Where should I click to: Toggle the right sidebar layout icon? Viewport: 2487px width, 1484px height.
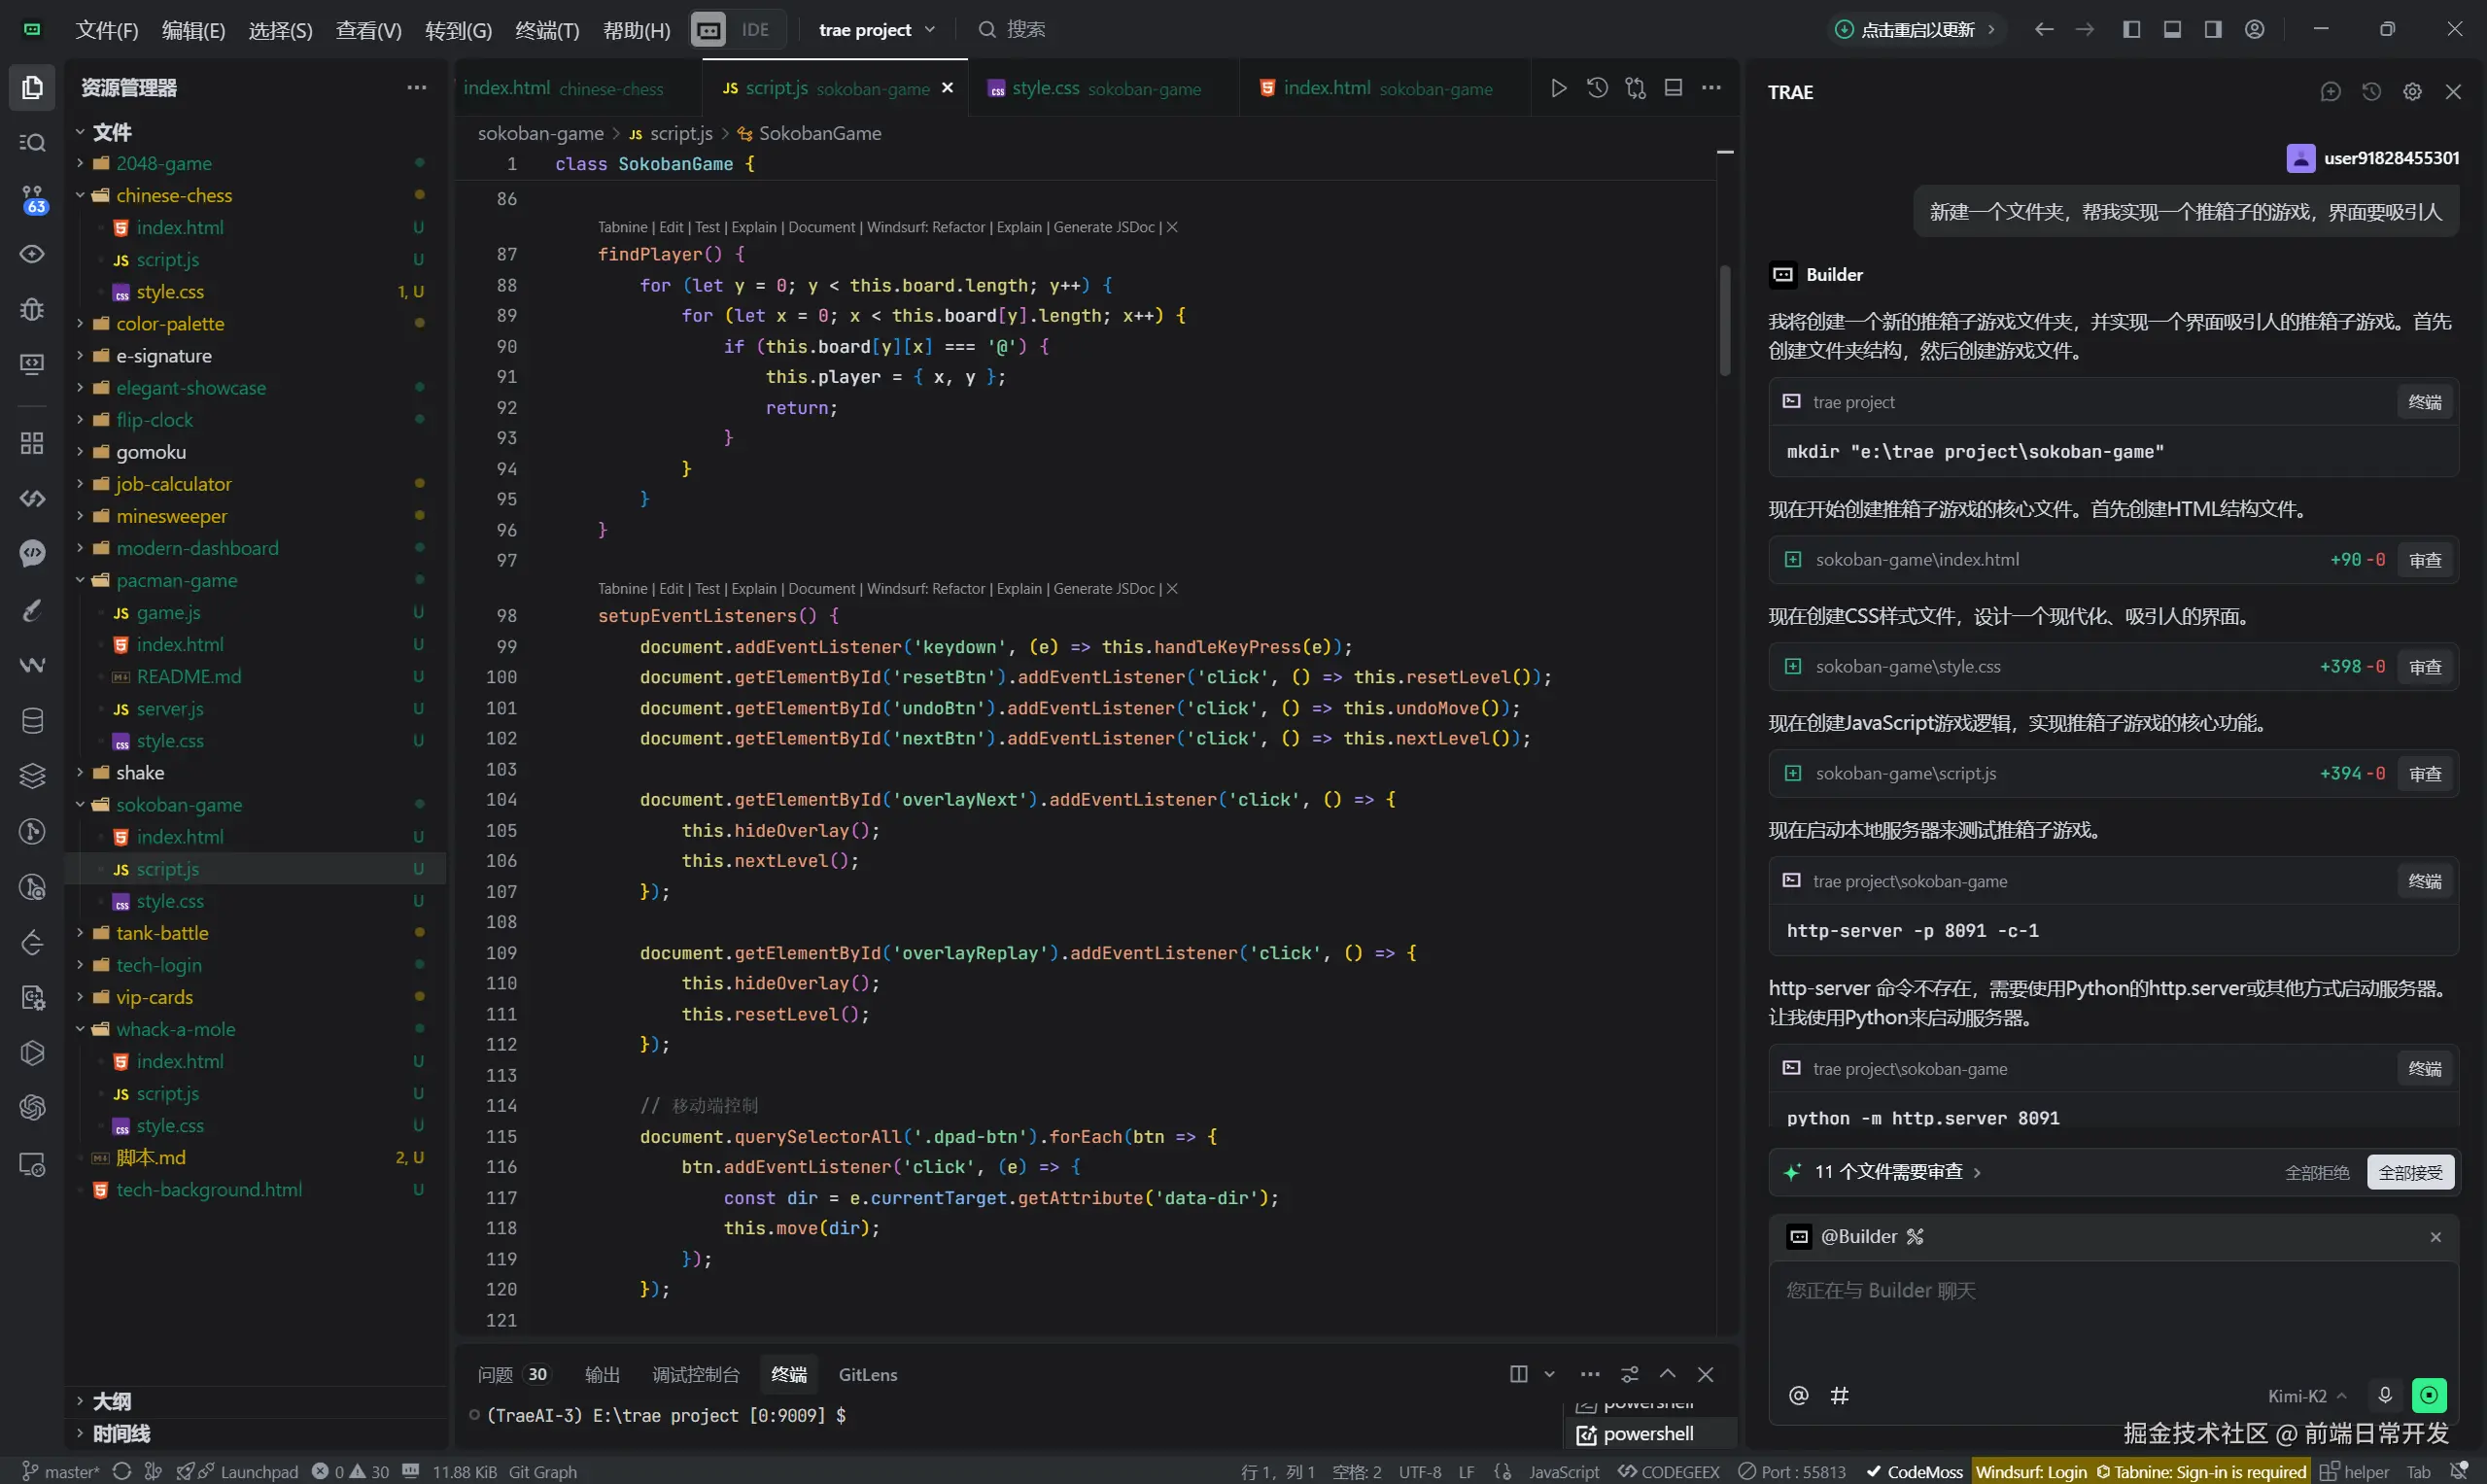pyautogui.click(x=2213, y=29)
